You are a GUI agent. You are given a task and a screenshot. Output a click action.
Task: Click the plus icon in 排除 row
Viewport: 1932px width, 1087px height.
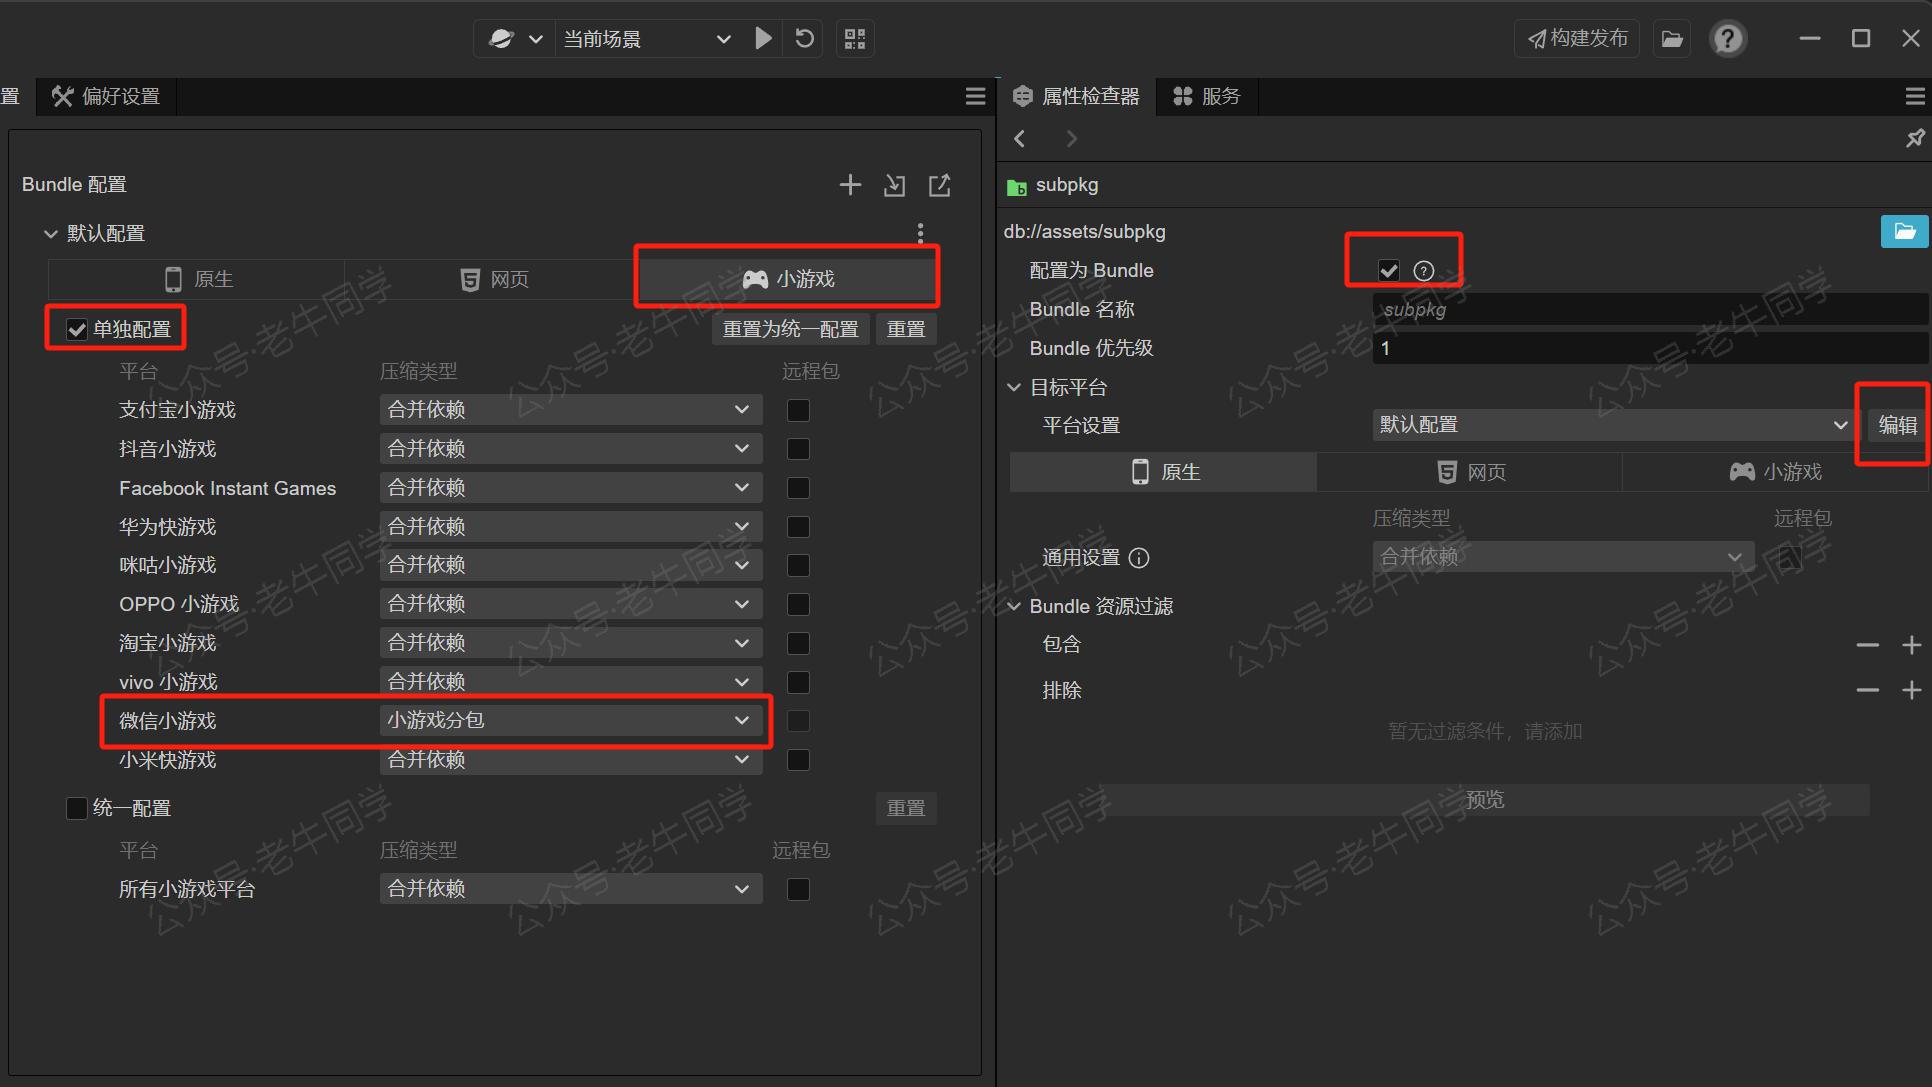point(1911,690)
